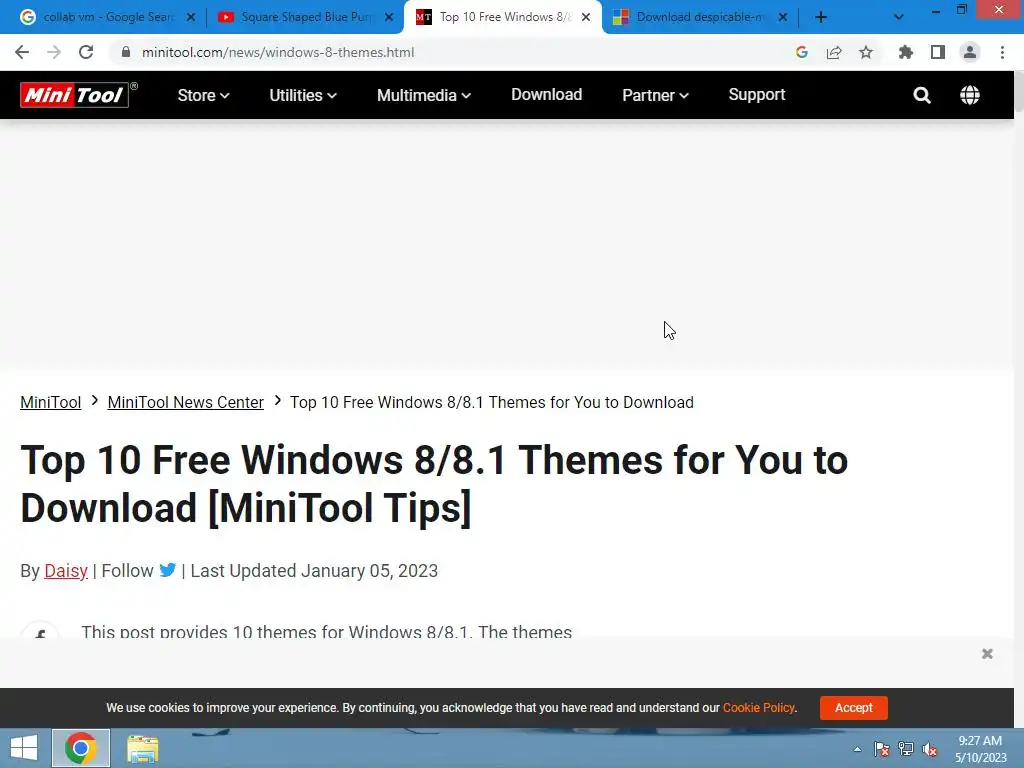The width and height of the screenshot is (1024, 768).
Task: Follow the MiniTool breadcrumb link
Action: [x=51, y=402]
